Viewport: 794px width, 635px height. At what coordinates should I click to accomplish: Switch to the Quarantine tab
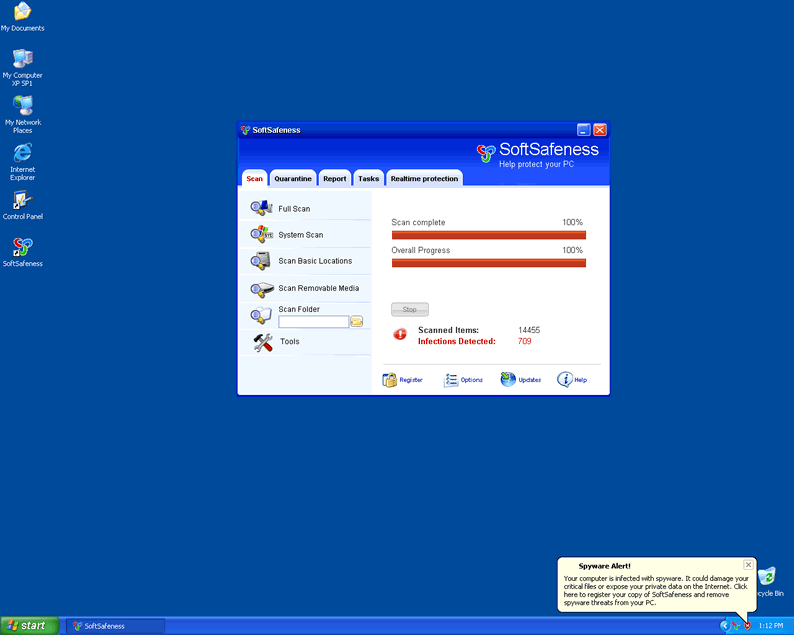coord(293,179)
